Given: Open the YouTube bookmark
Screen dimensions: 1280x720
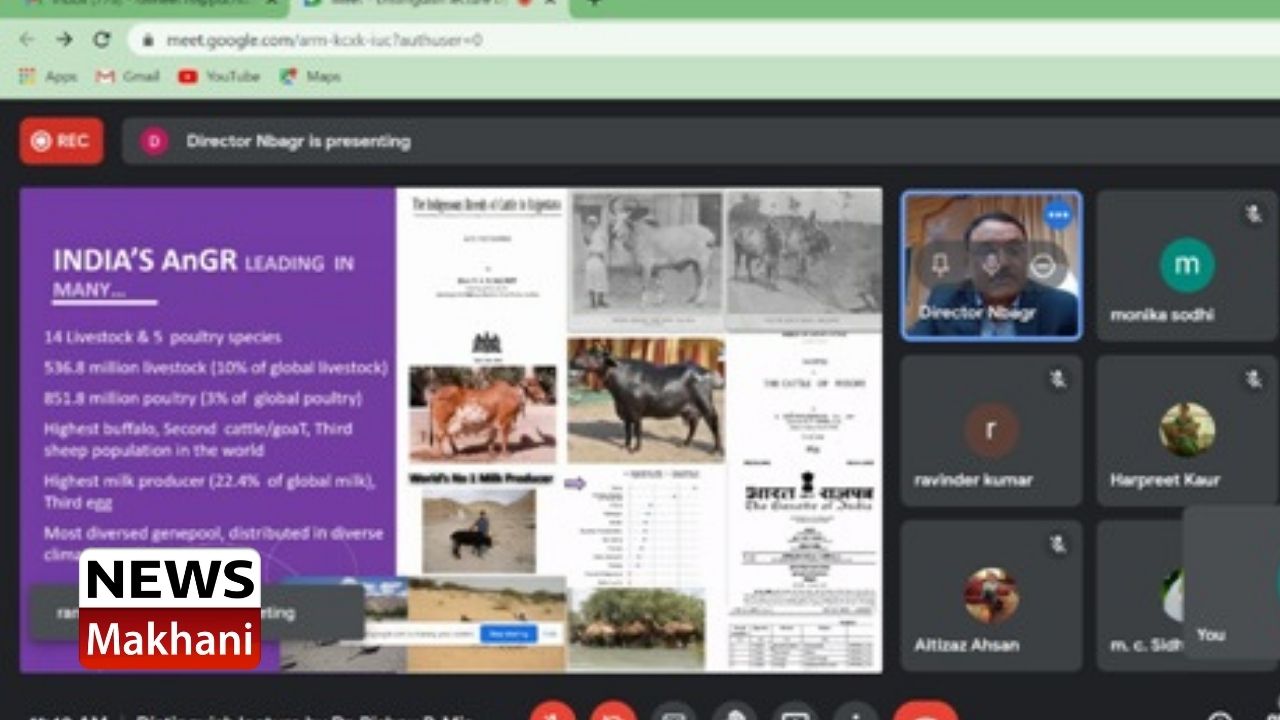Looking at the screenshot, I should tap(219, 76).
